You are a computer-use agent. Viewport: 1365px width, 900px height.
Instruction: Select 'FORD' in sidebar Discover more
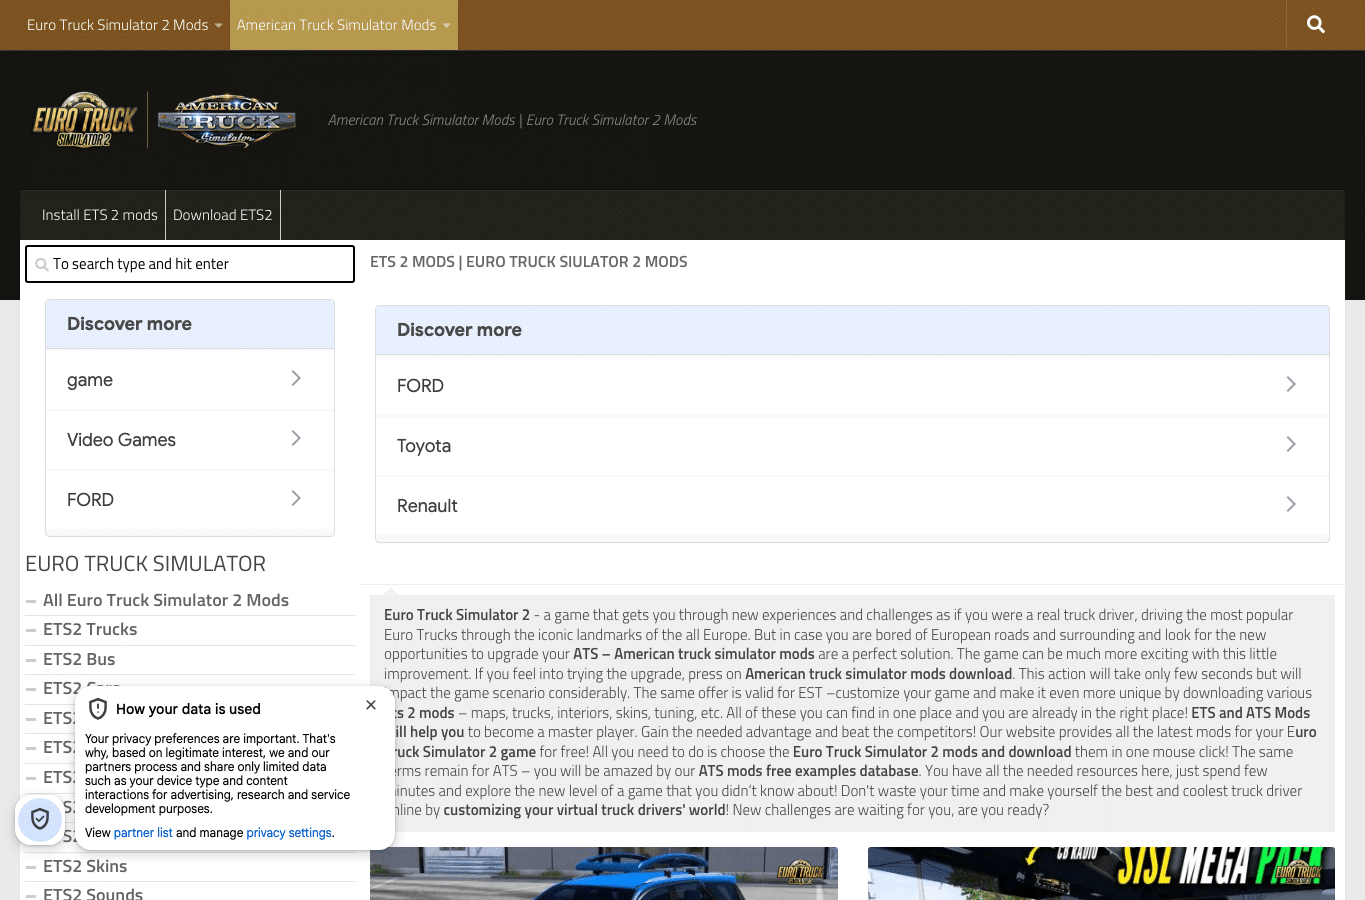pyautogui.click(x=190, y=500)
